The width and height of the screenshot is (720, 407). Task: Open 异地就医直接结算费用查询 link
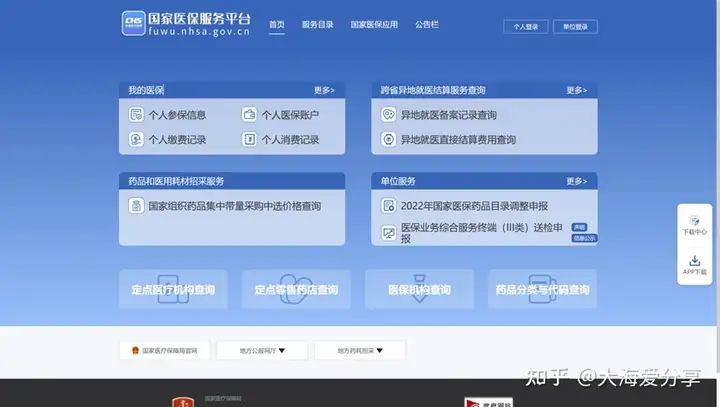click(x=458, y=140)
